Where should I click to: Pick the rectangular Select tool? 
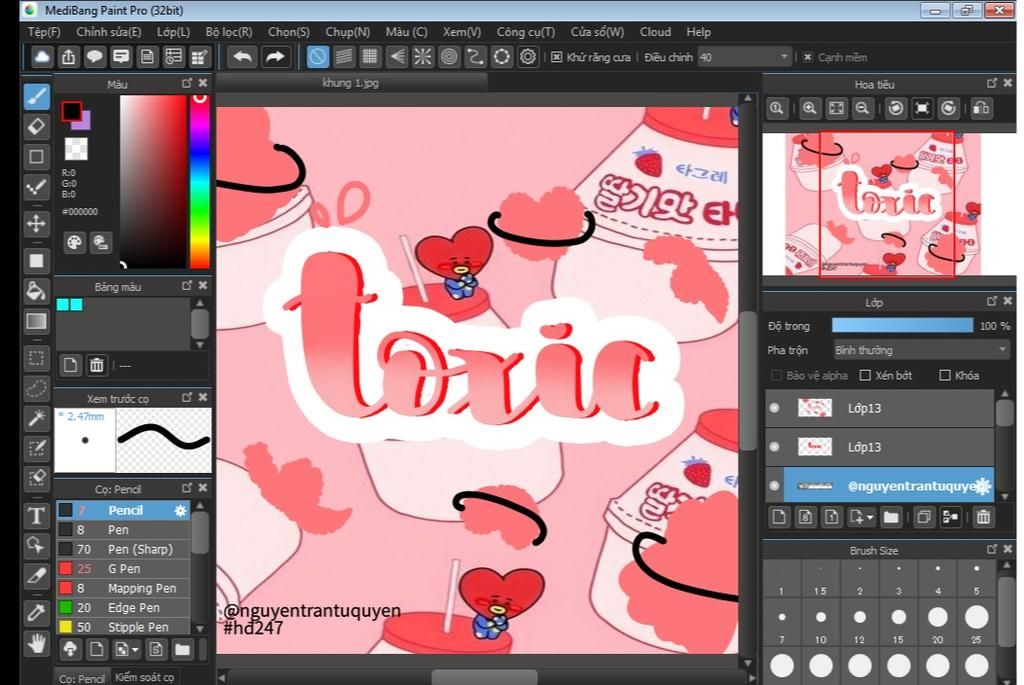37,358
